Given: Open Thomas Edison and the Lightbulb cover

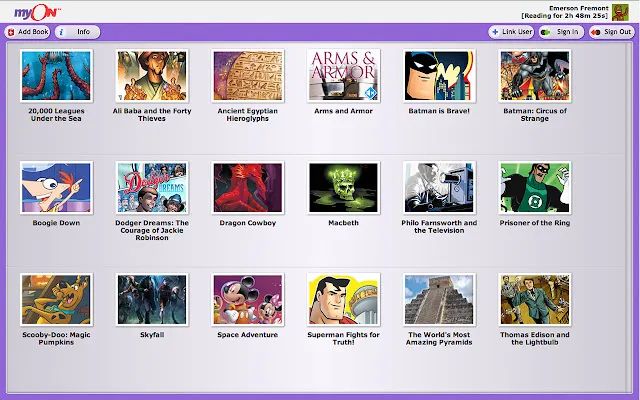Looking at the screenshot, I should [x=535, y=300].
